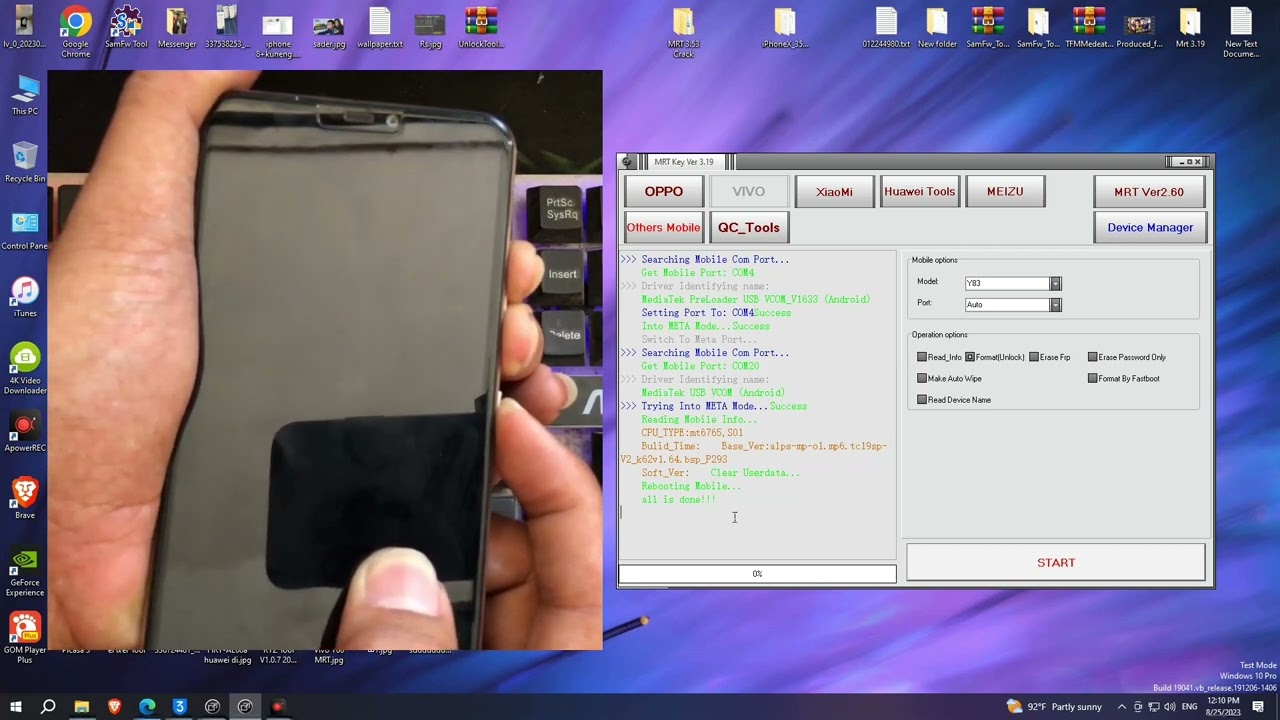Open the QC_Tools tab
The width and height of the screenshot is (1280, 720).
point(748,227)
